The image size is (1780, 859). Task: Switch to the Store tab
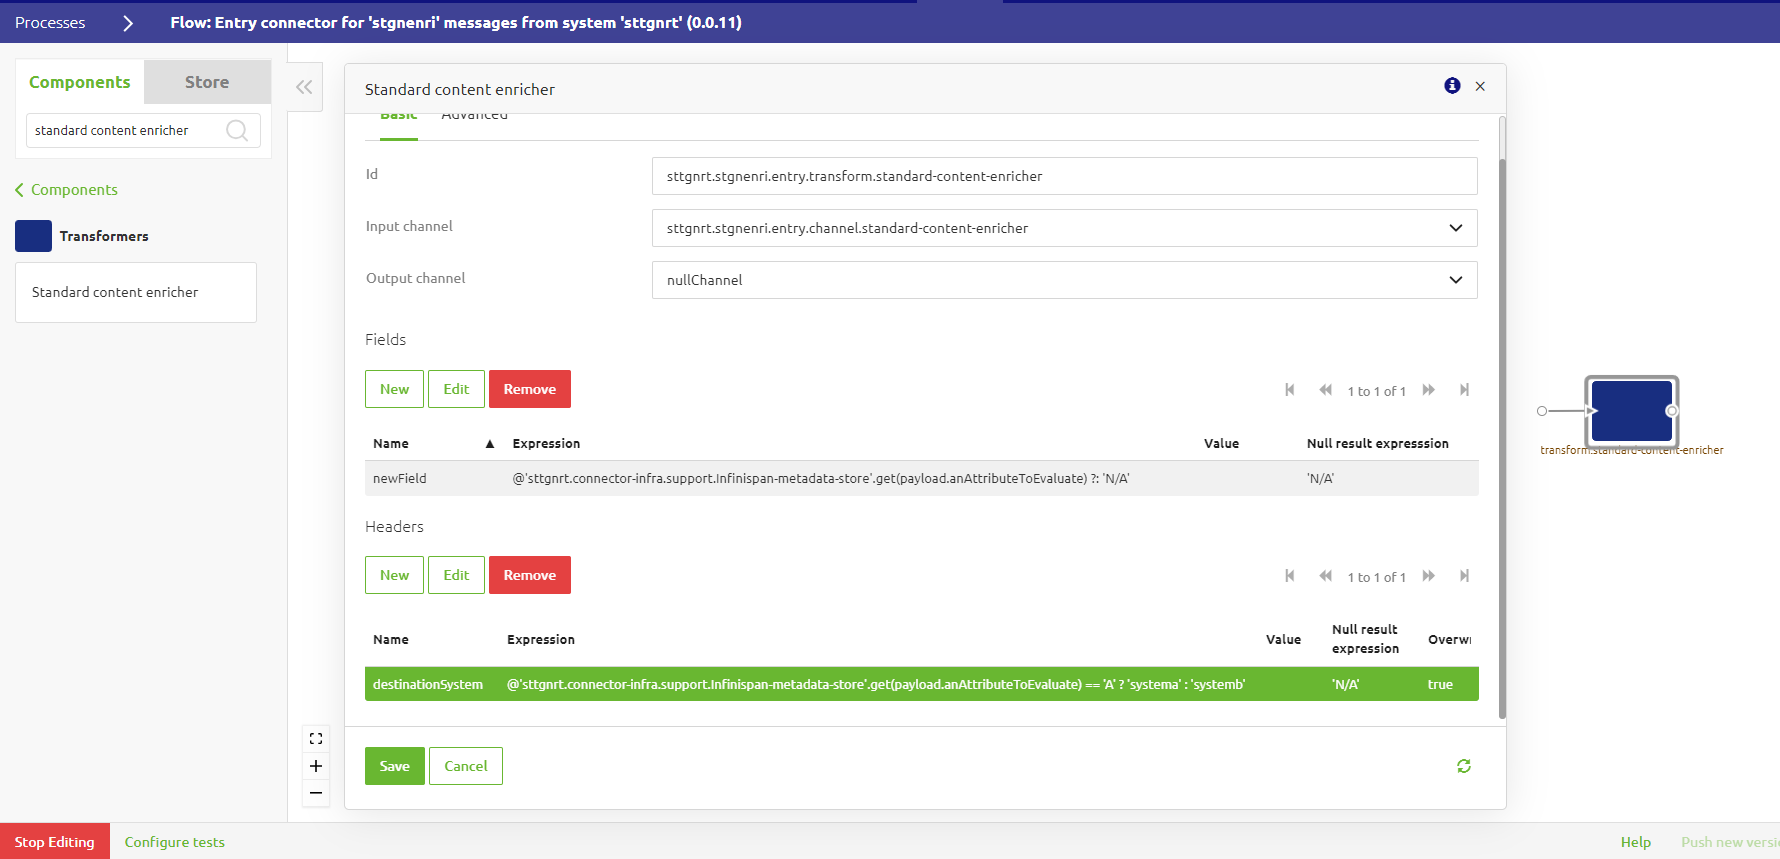[x=207, y=82]
